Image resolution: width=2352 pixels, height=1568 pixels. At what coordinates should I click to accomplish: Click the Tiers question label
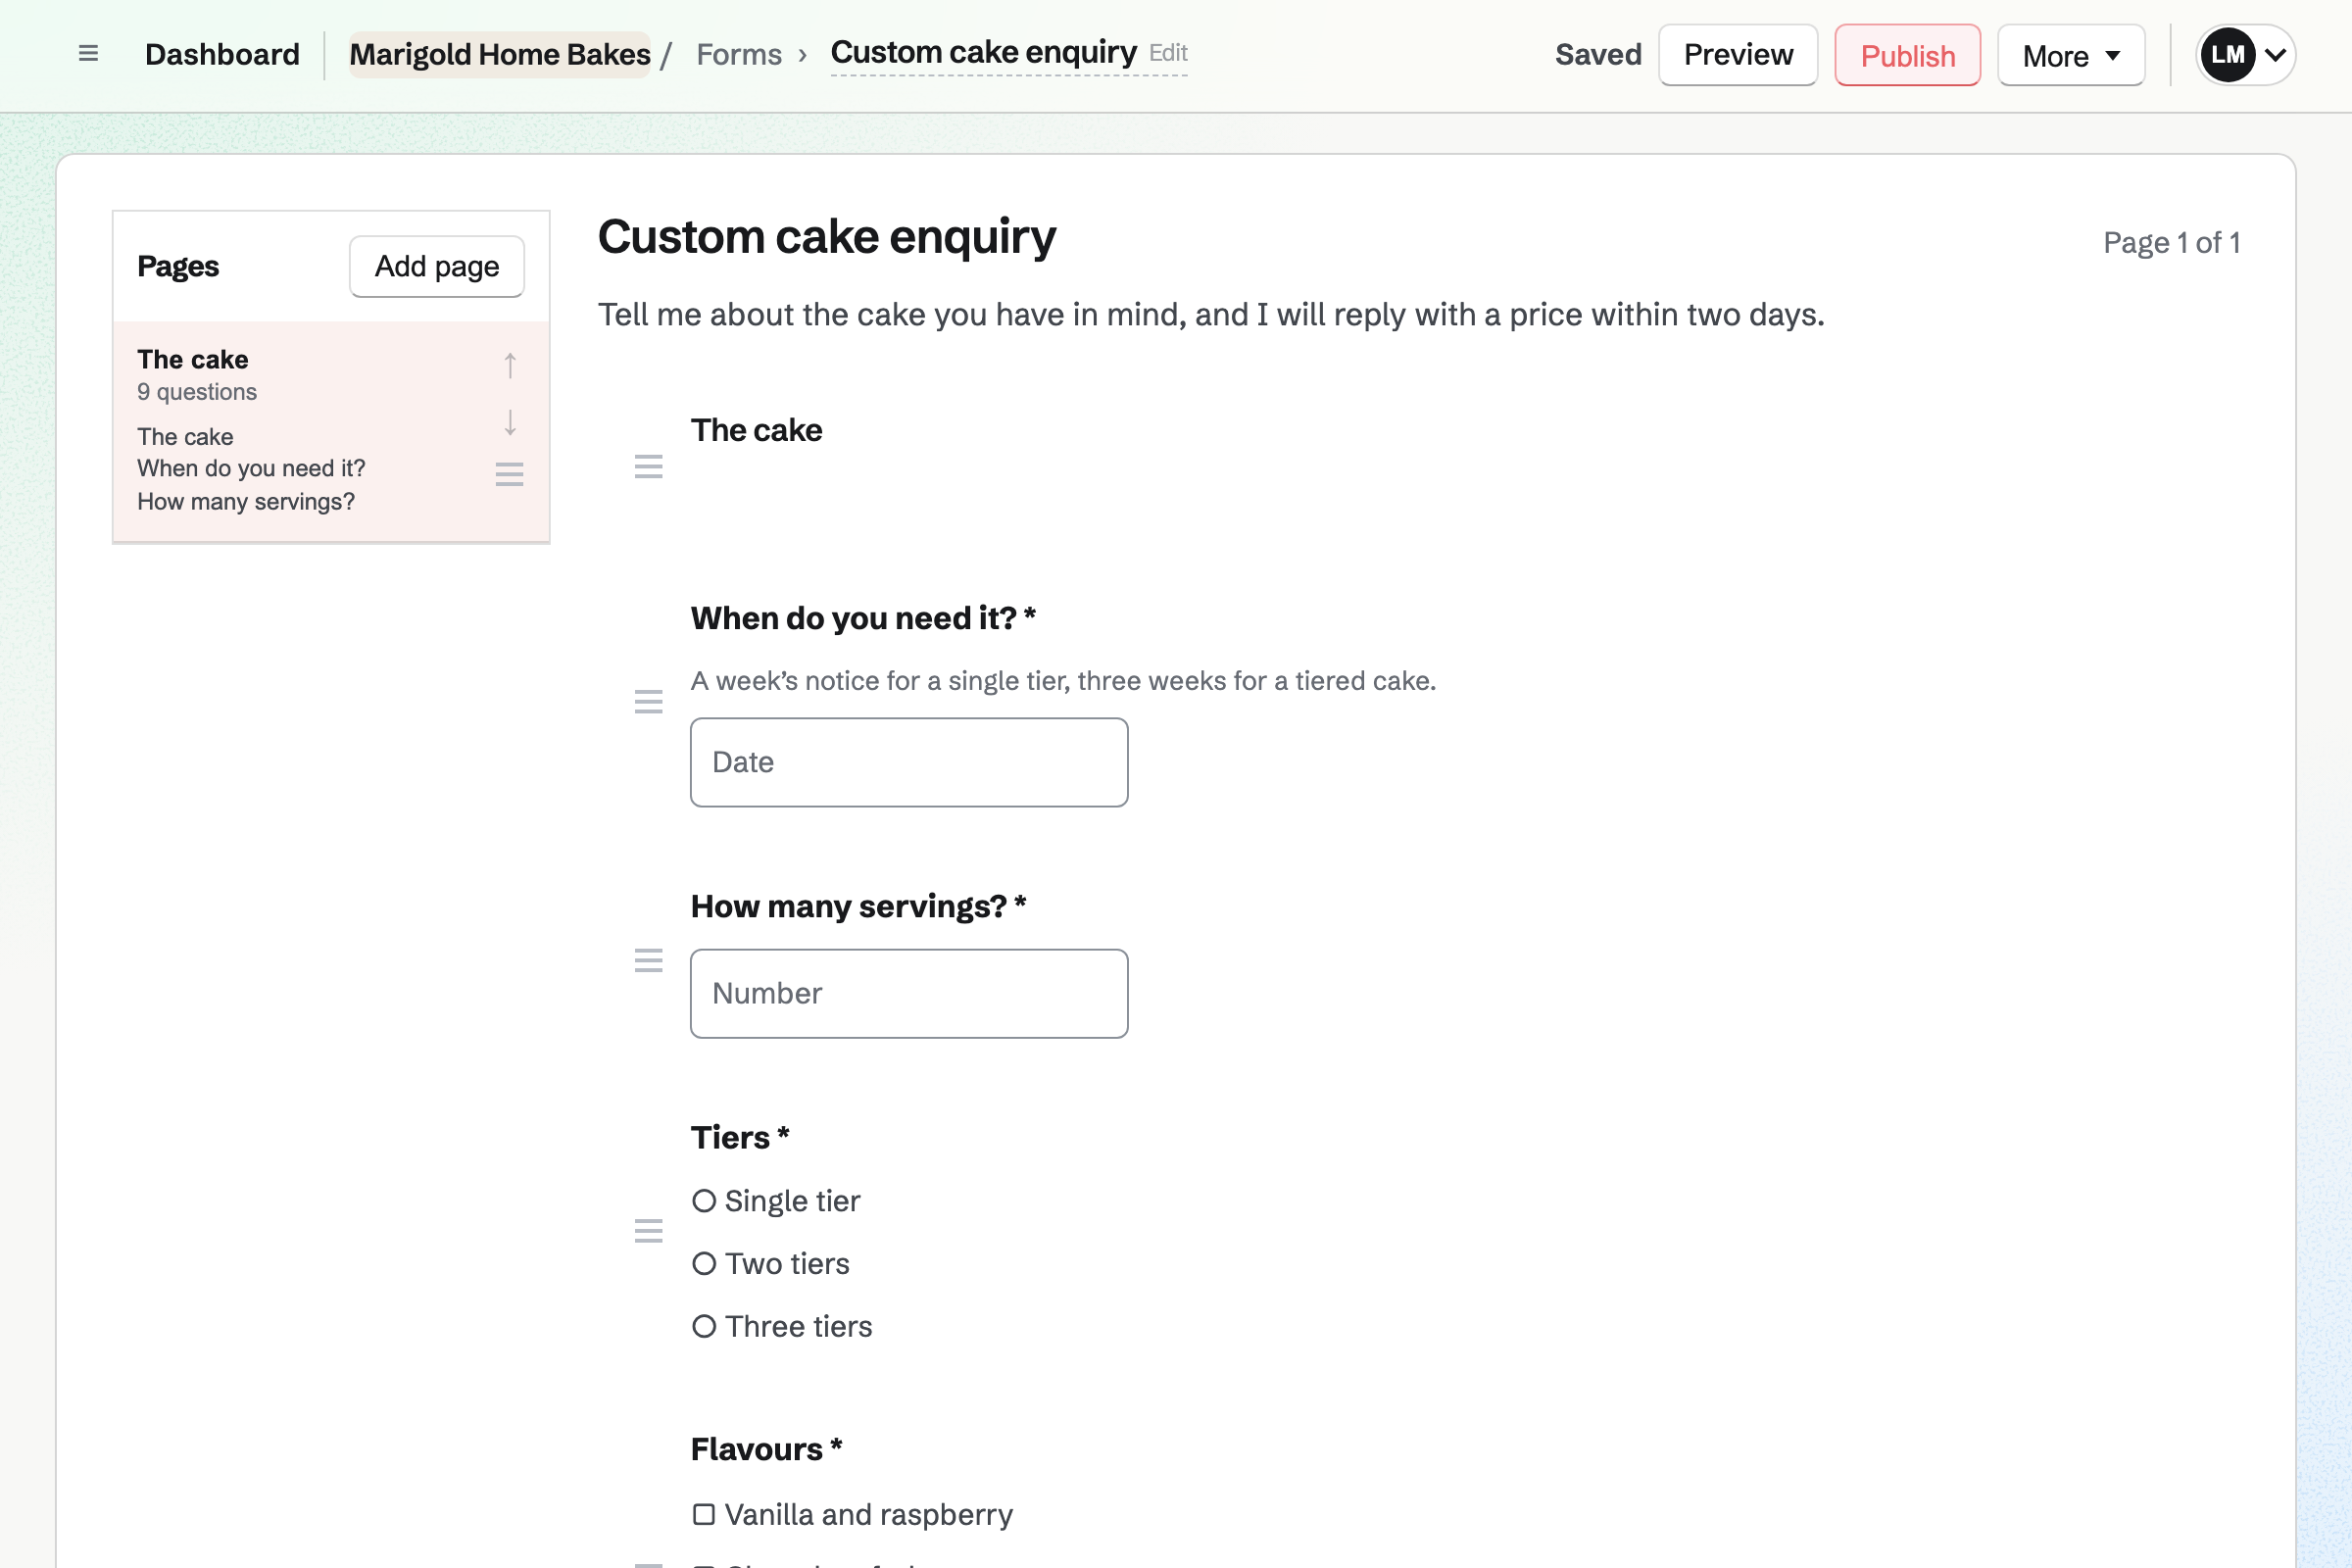point(740,1137)
